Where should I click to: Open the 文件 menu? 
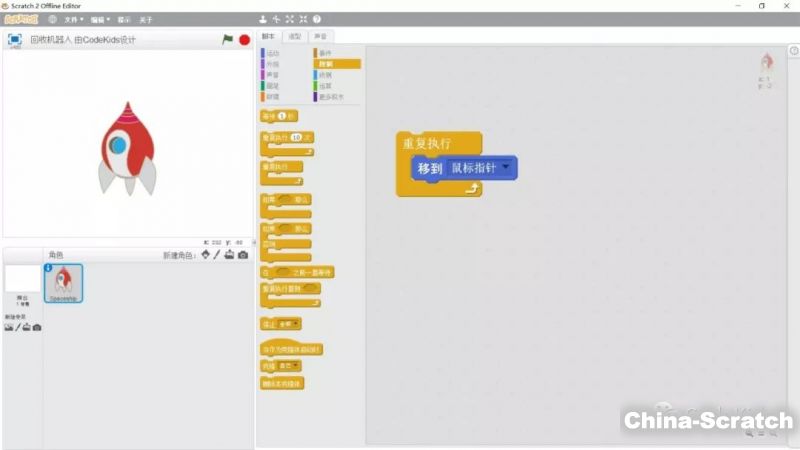pos(73,19)
